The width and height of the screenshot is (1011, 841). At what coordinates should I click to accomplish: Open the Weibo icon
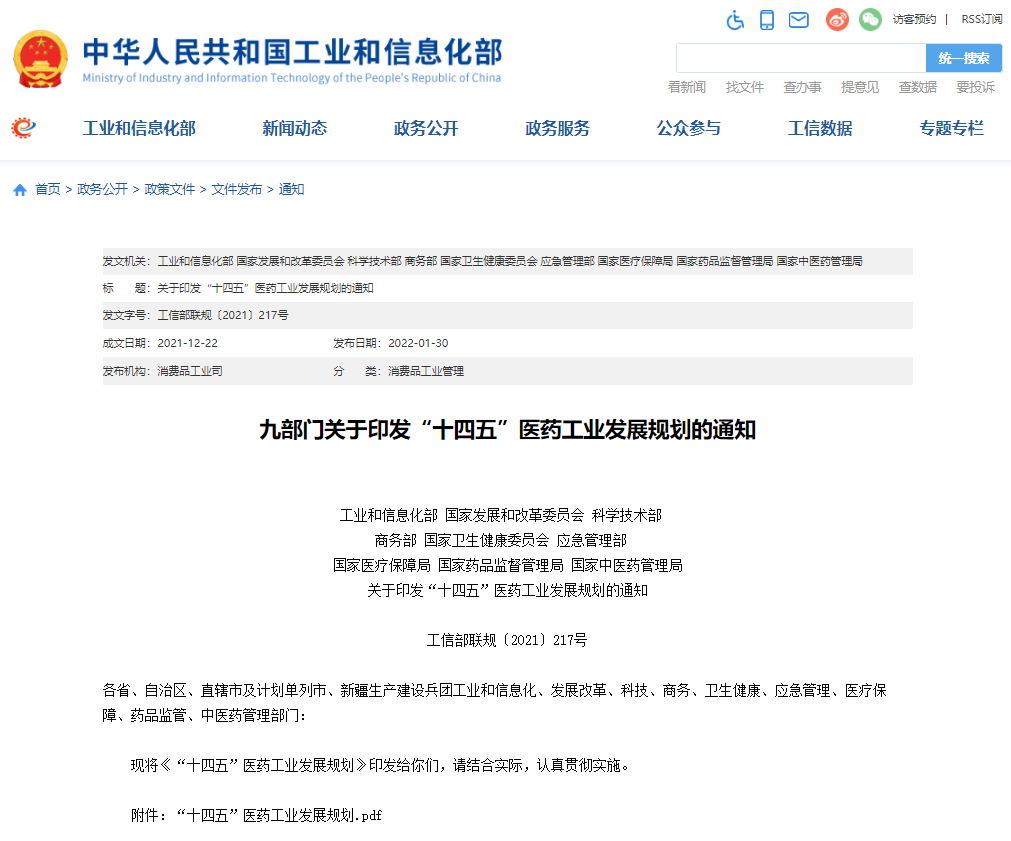(837, 20)
